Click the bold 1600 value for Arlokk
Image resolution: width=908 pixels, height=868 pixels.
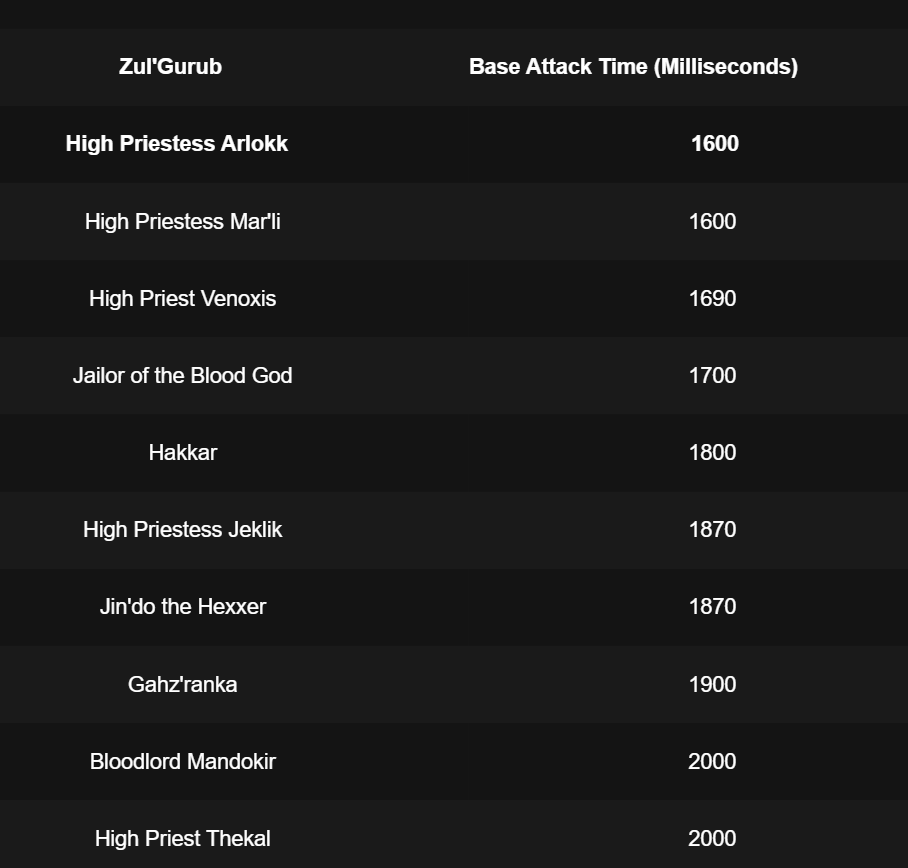(x=715, y=144)
